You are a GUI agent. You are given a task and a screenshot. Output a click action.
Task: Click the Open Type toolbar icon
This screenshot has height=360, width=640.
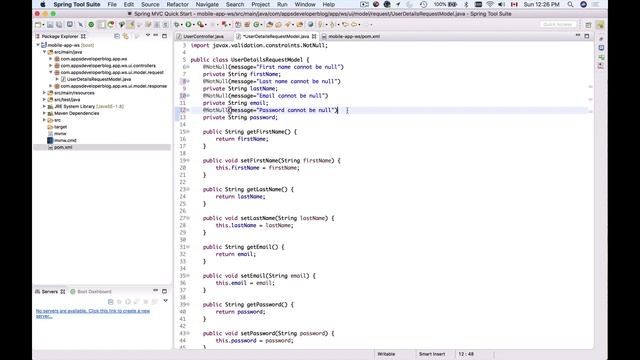click(x=269, y=24)
